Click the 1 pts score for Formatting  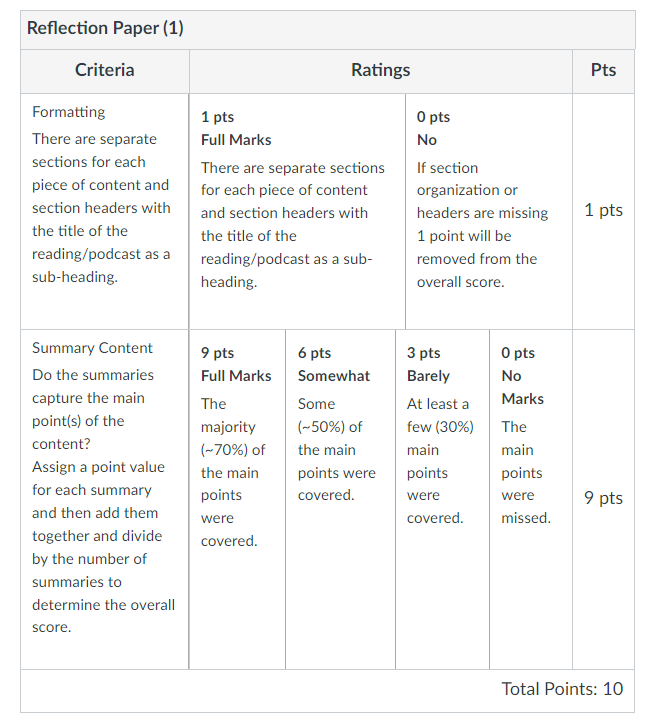pos(603,210)
